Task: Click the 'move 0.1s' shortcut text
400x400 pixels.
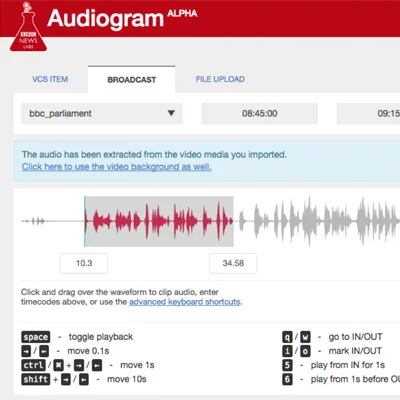Action: point(88,351)
